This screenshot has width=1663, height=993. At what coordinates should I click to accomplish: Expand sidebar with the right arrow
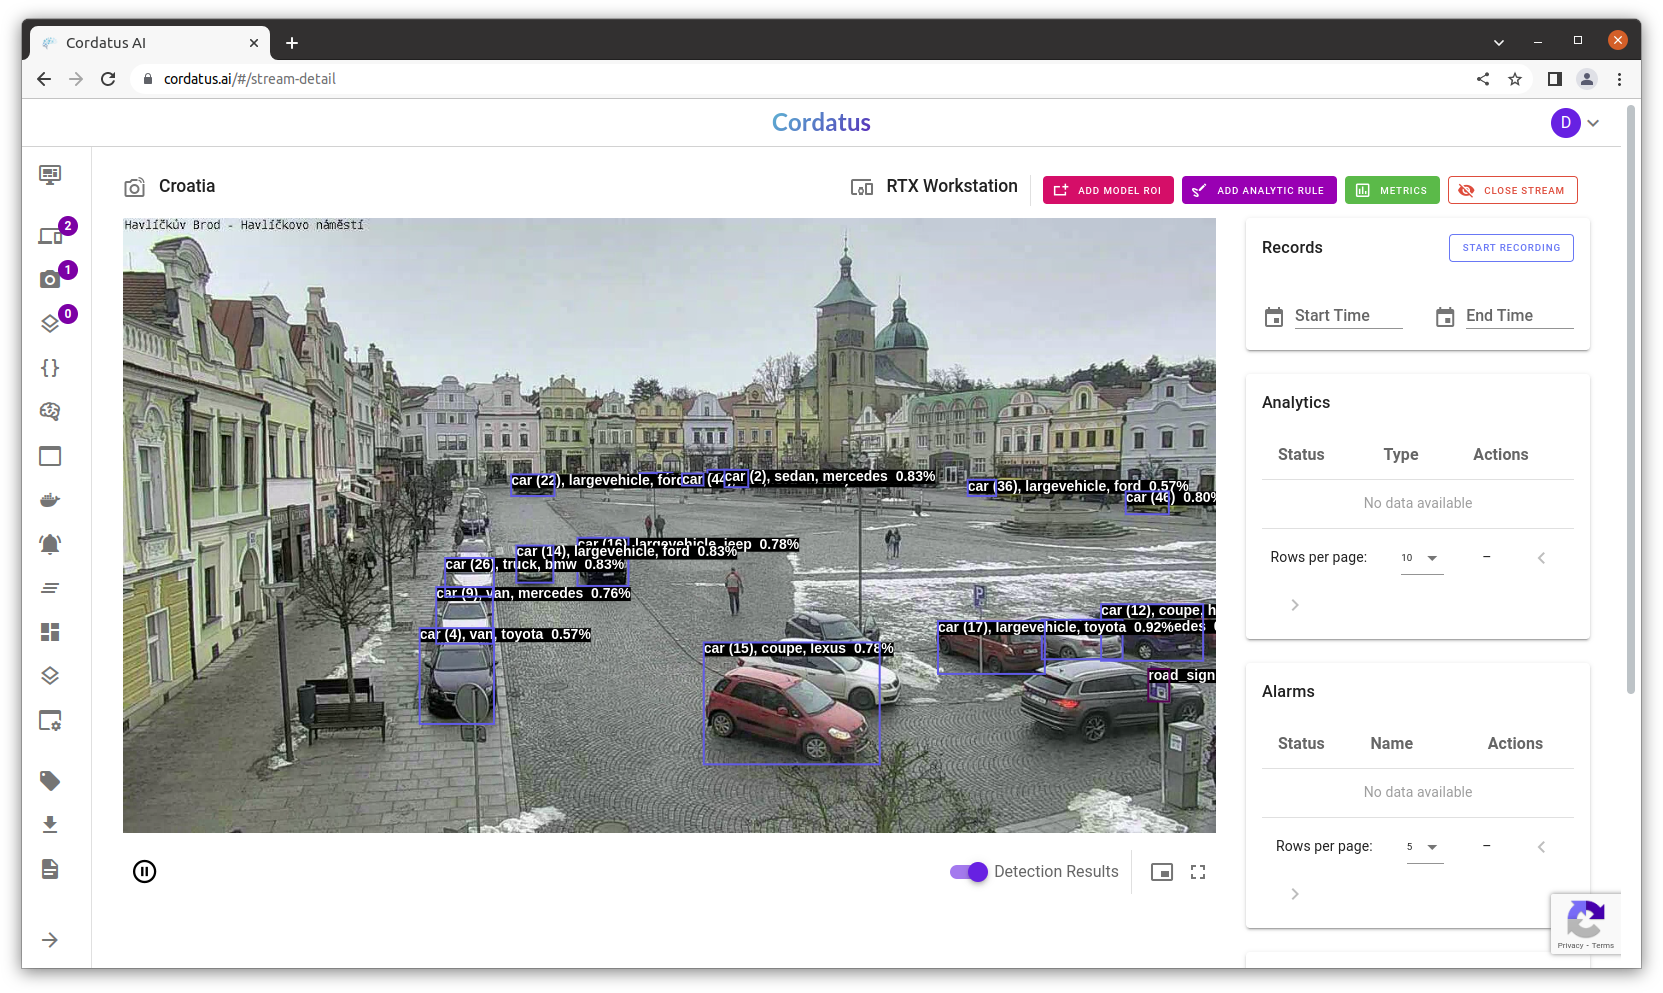point(50,940)
